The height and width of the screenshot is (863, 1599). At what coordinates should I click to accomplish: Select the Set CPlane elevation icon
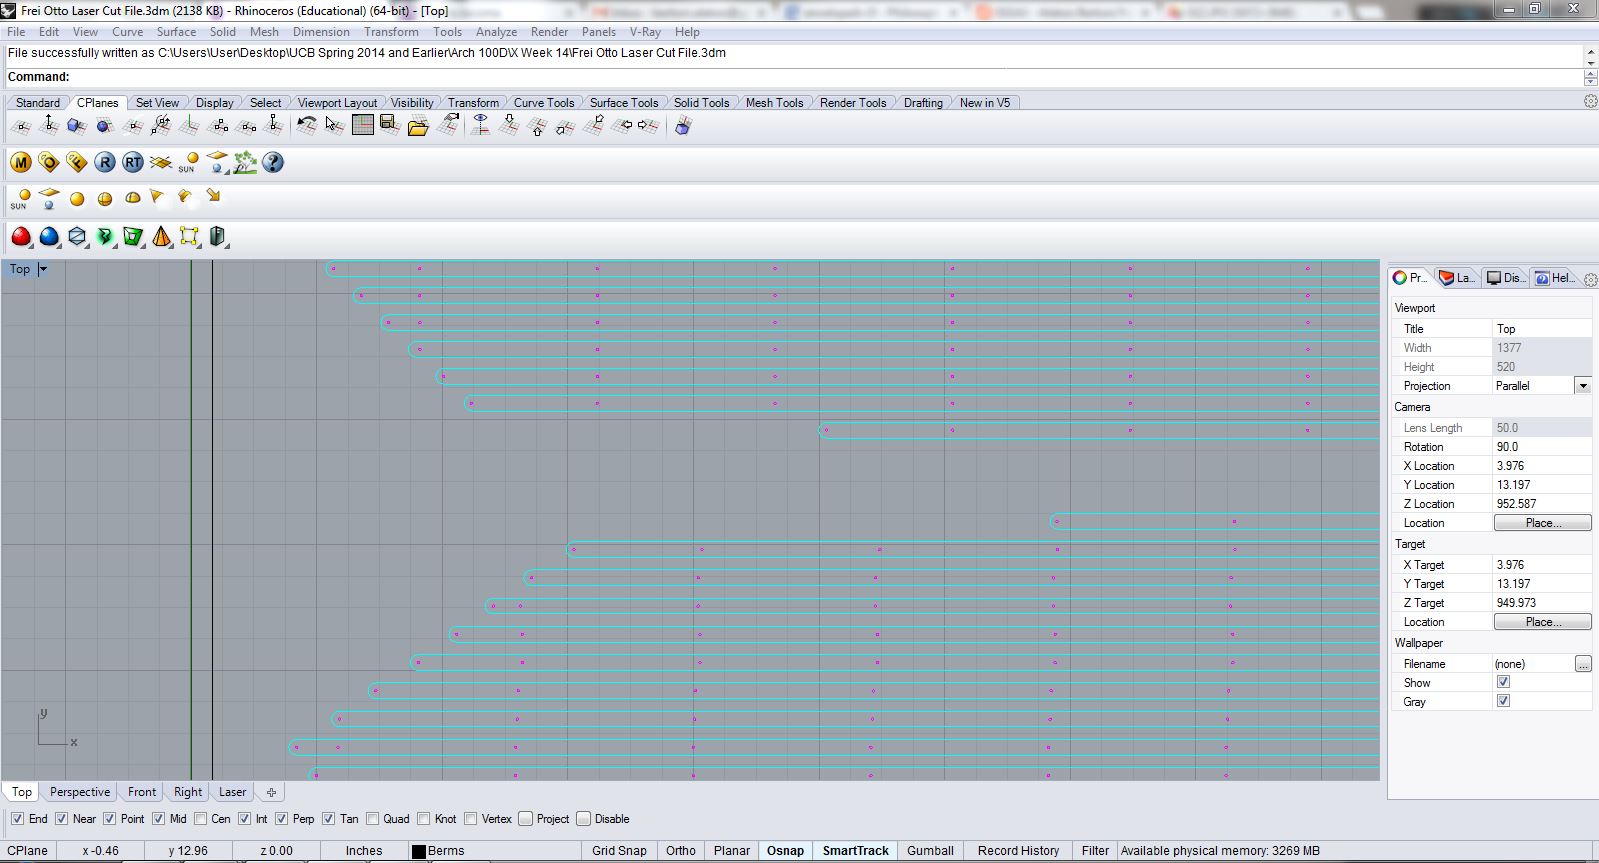click(x=49, y=126)
